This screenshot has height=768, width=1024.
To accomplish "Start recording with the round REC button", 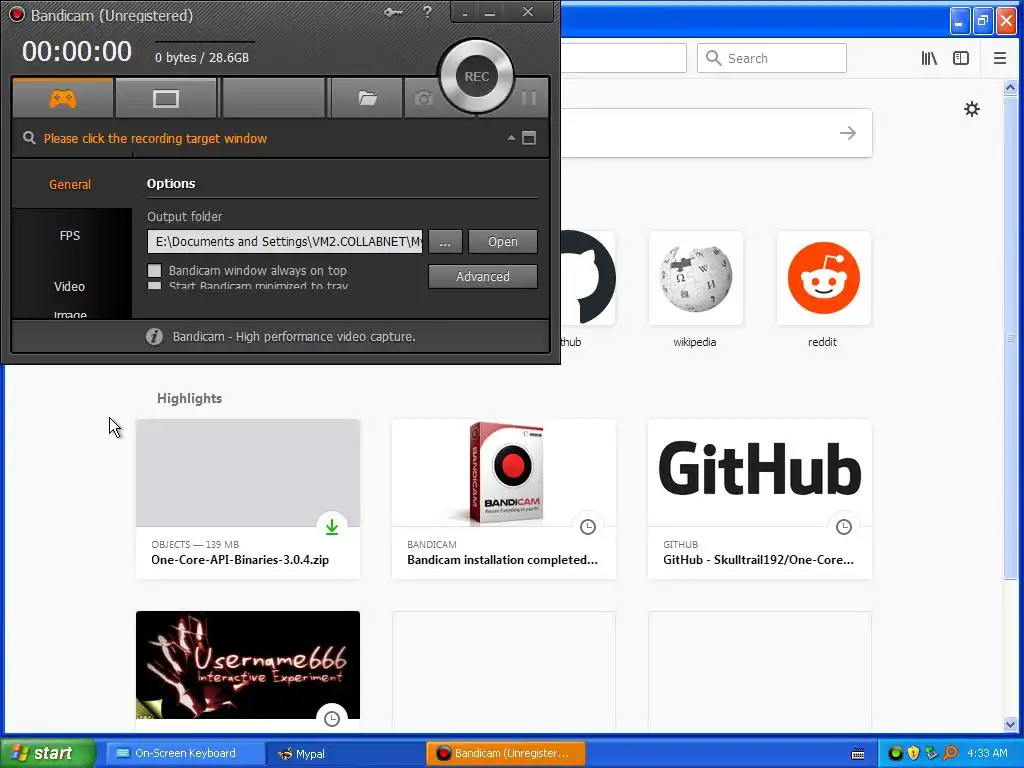I will click(477, 76).
